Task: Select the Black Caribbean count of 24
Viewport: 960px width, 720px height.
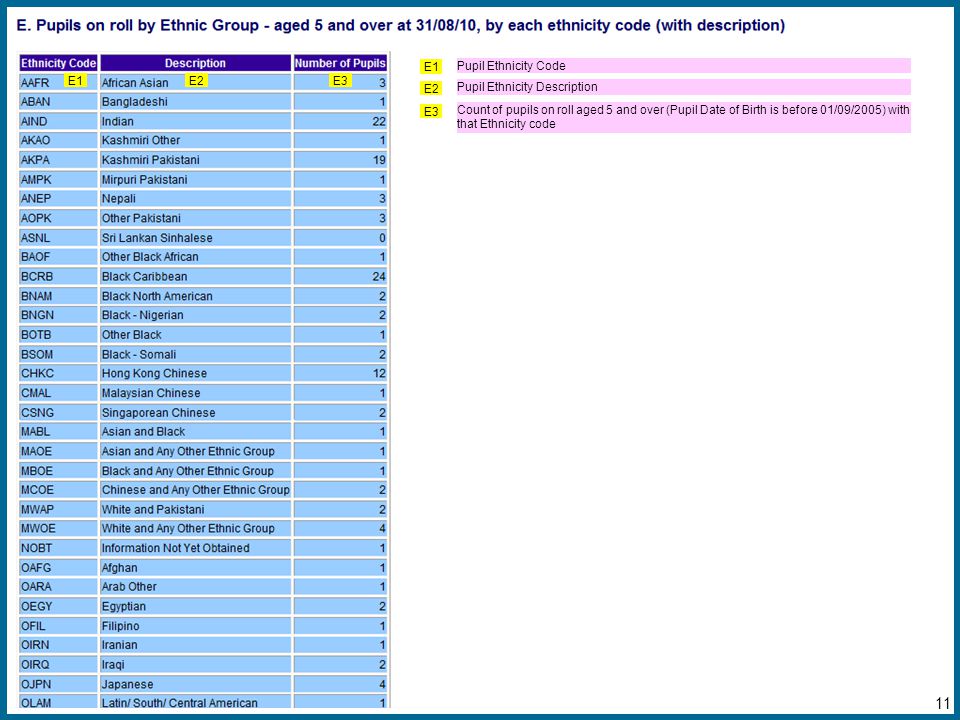Action: pos(340,276)
